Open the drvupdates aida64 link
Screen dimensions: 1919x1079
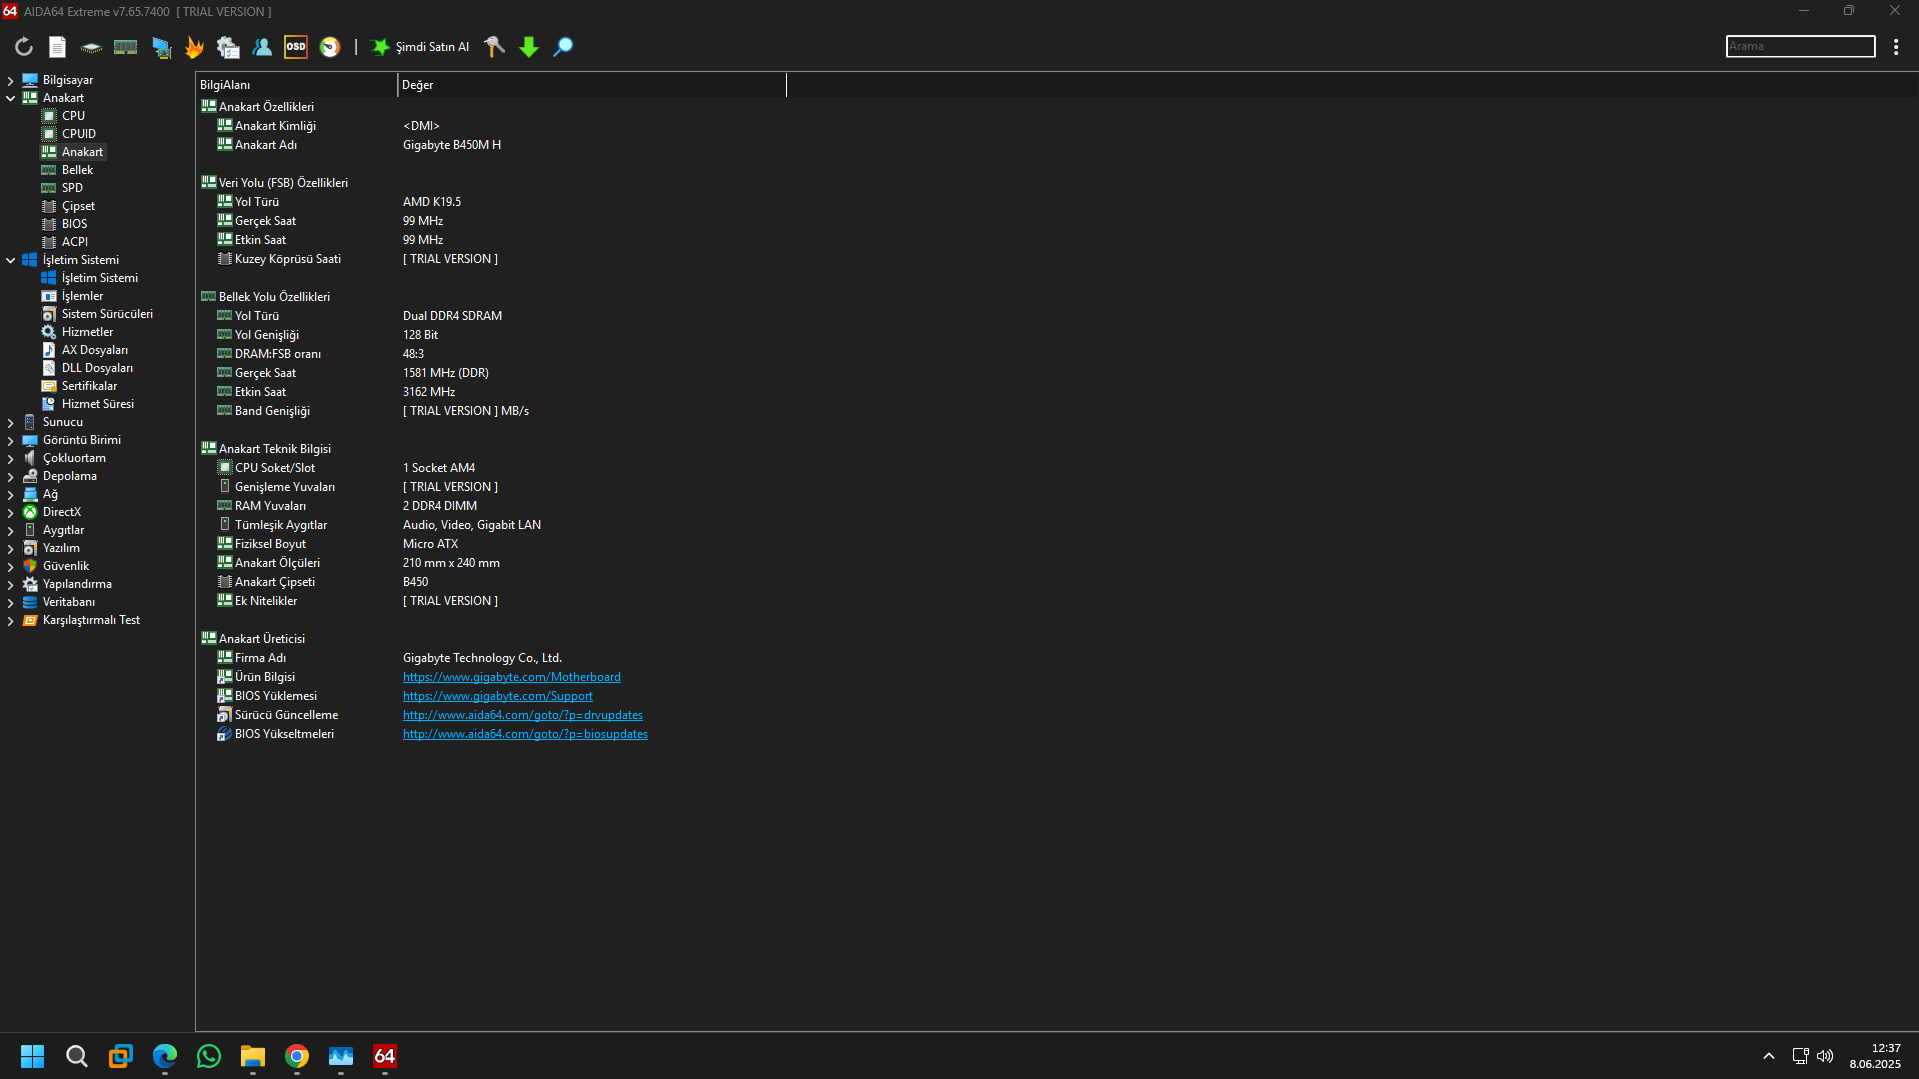(x=523, y=715)
